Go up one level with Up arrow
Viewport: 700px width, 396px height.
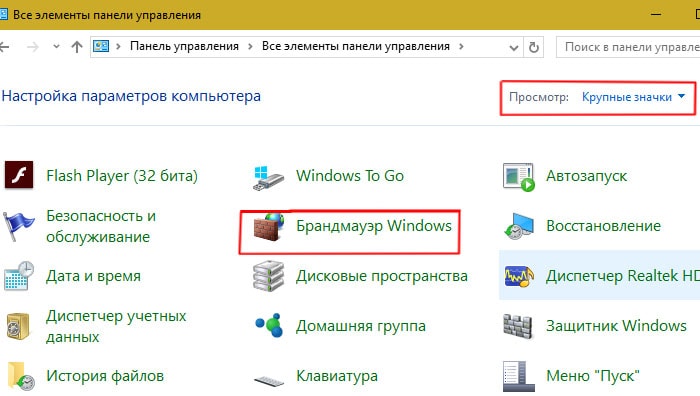point(77,46)
